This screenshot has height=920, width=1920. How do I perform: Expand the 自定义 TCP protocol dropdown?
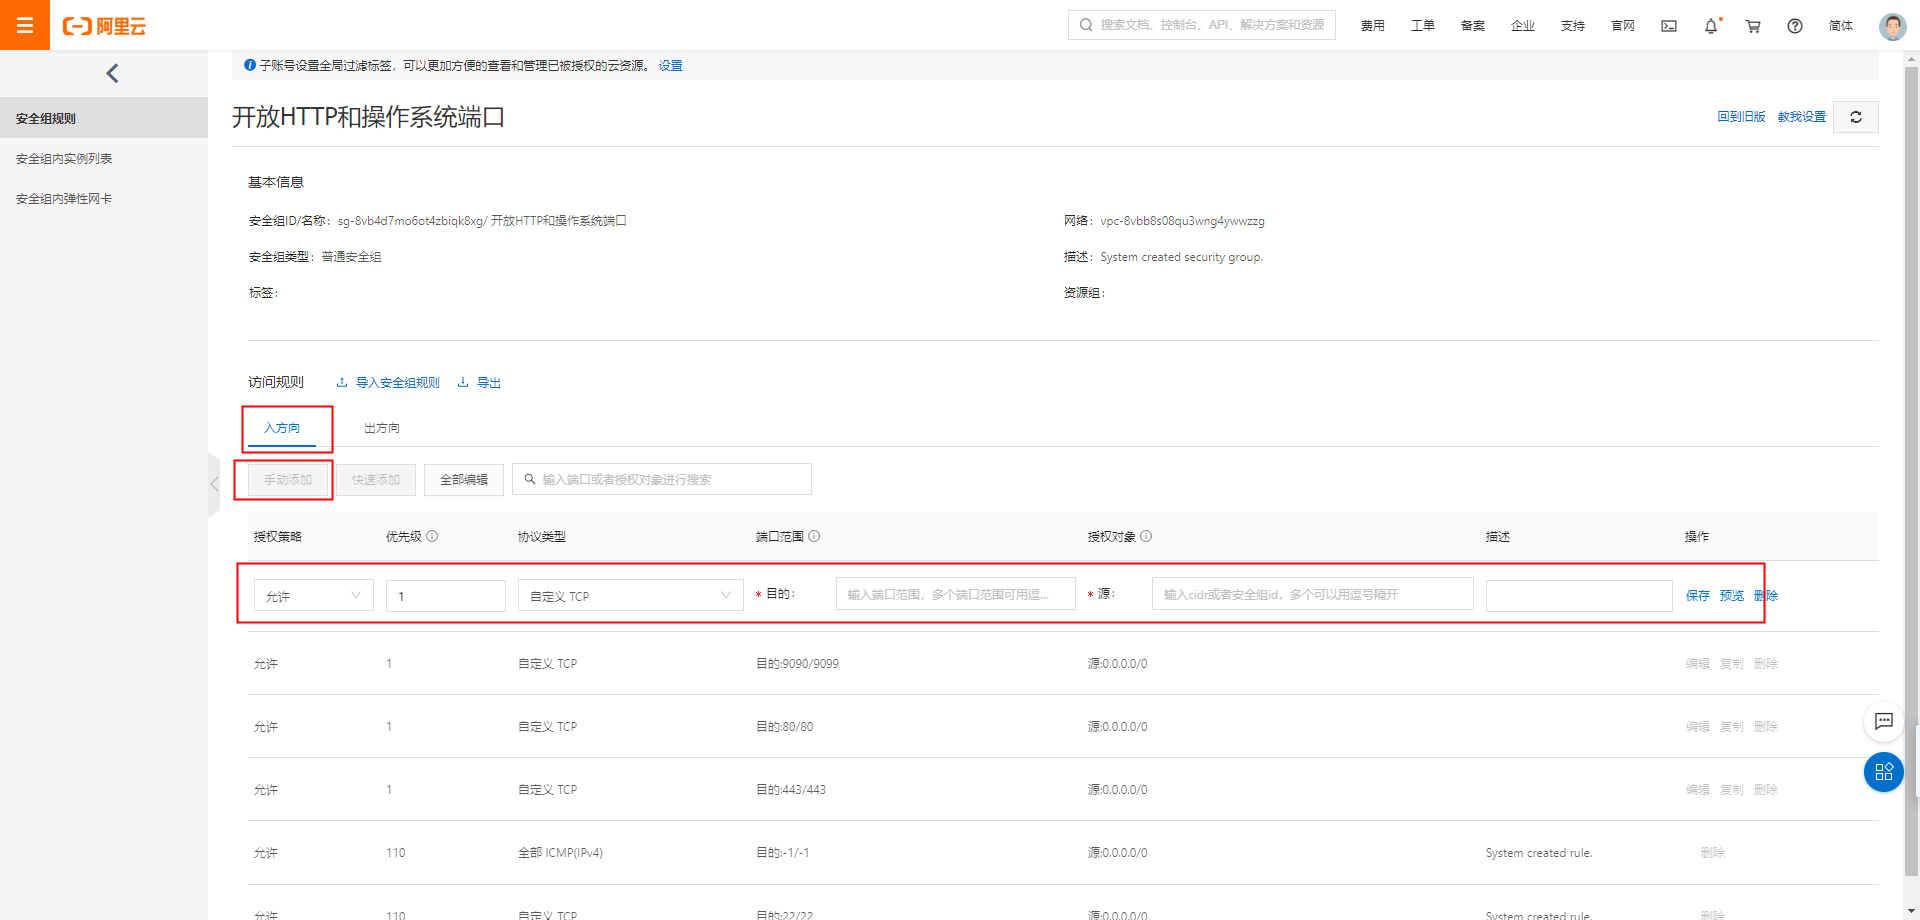click(631, 596)
